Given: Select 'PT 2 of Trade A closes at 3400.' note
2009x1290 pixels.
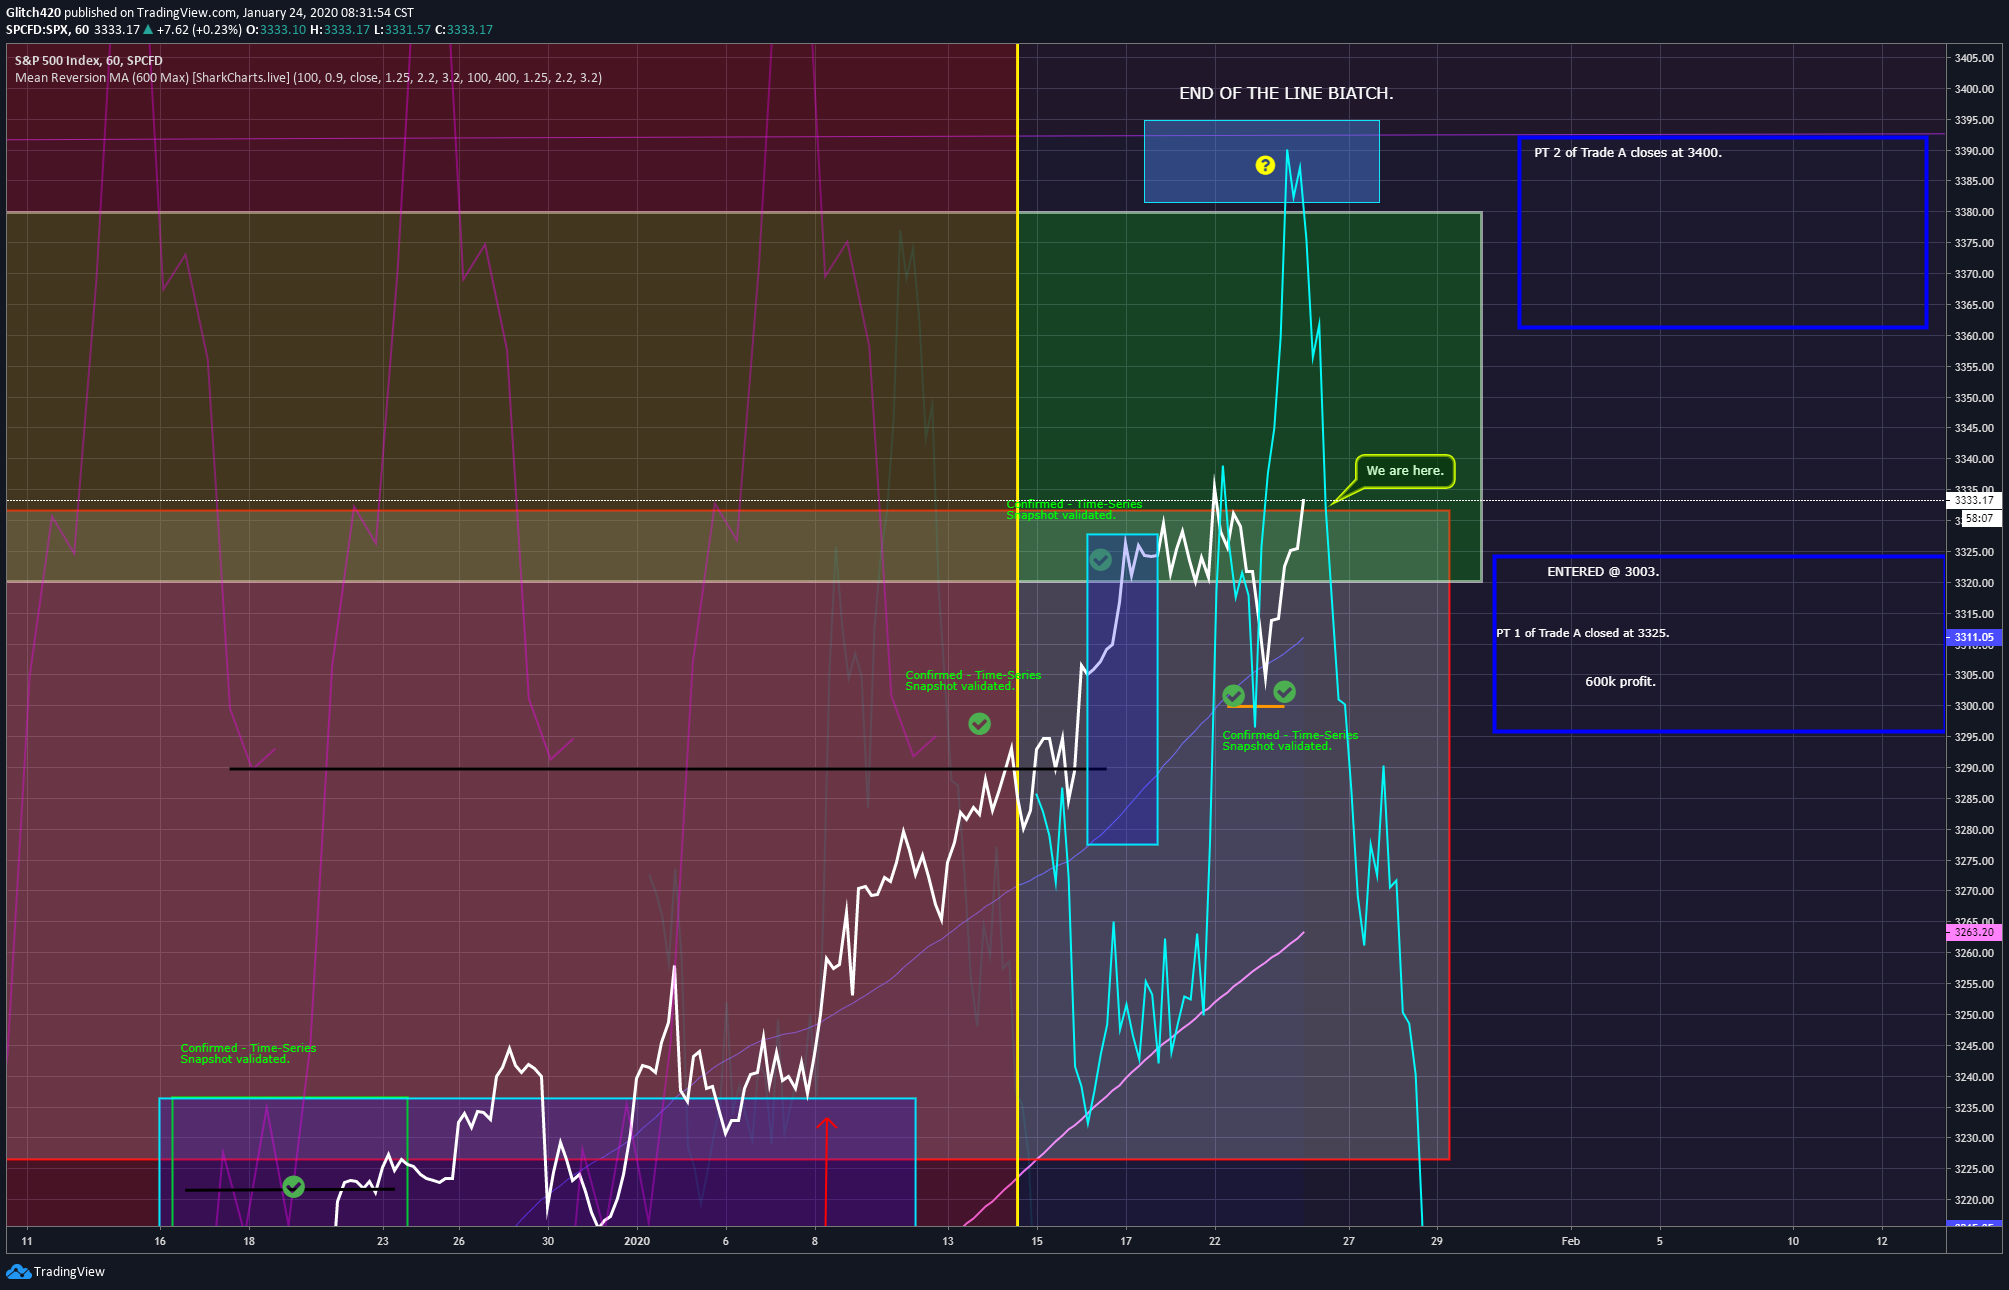Looking at the screenshot, I should (1628, 153).
